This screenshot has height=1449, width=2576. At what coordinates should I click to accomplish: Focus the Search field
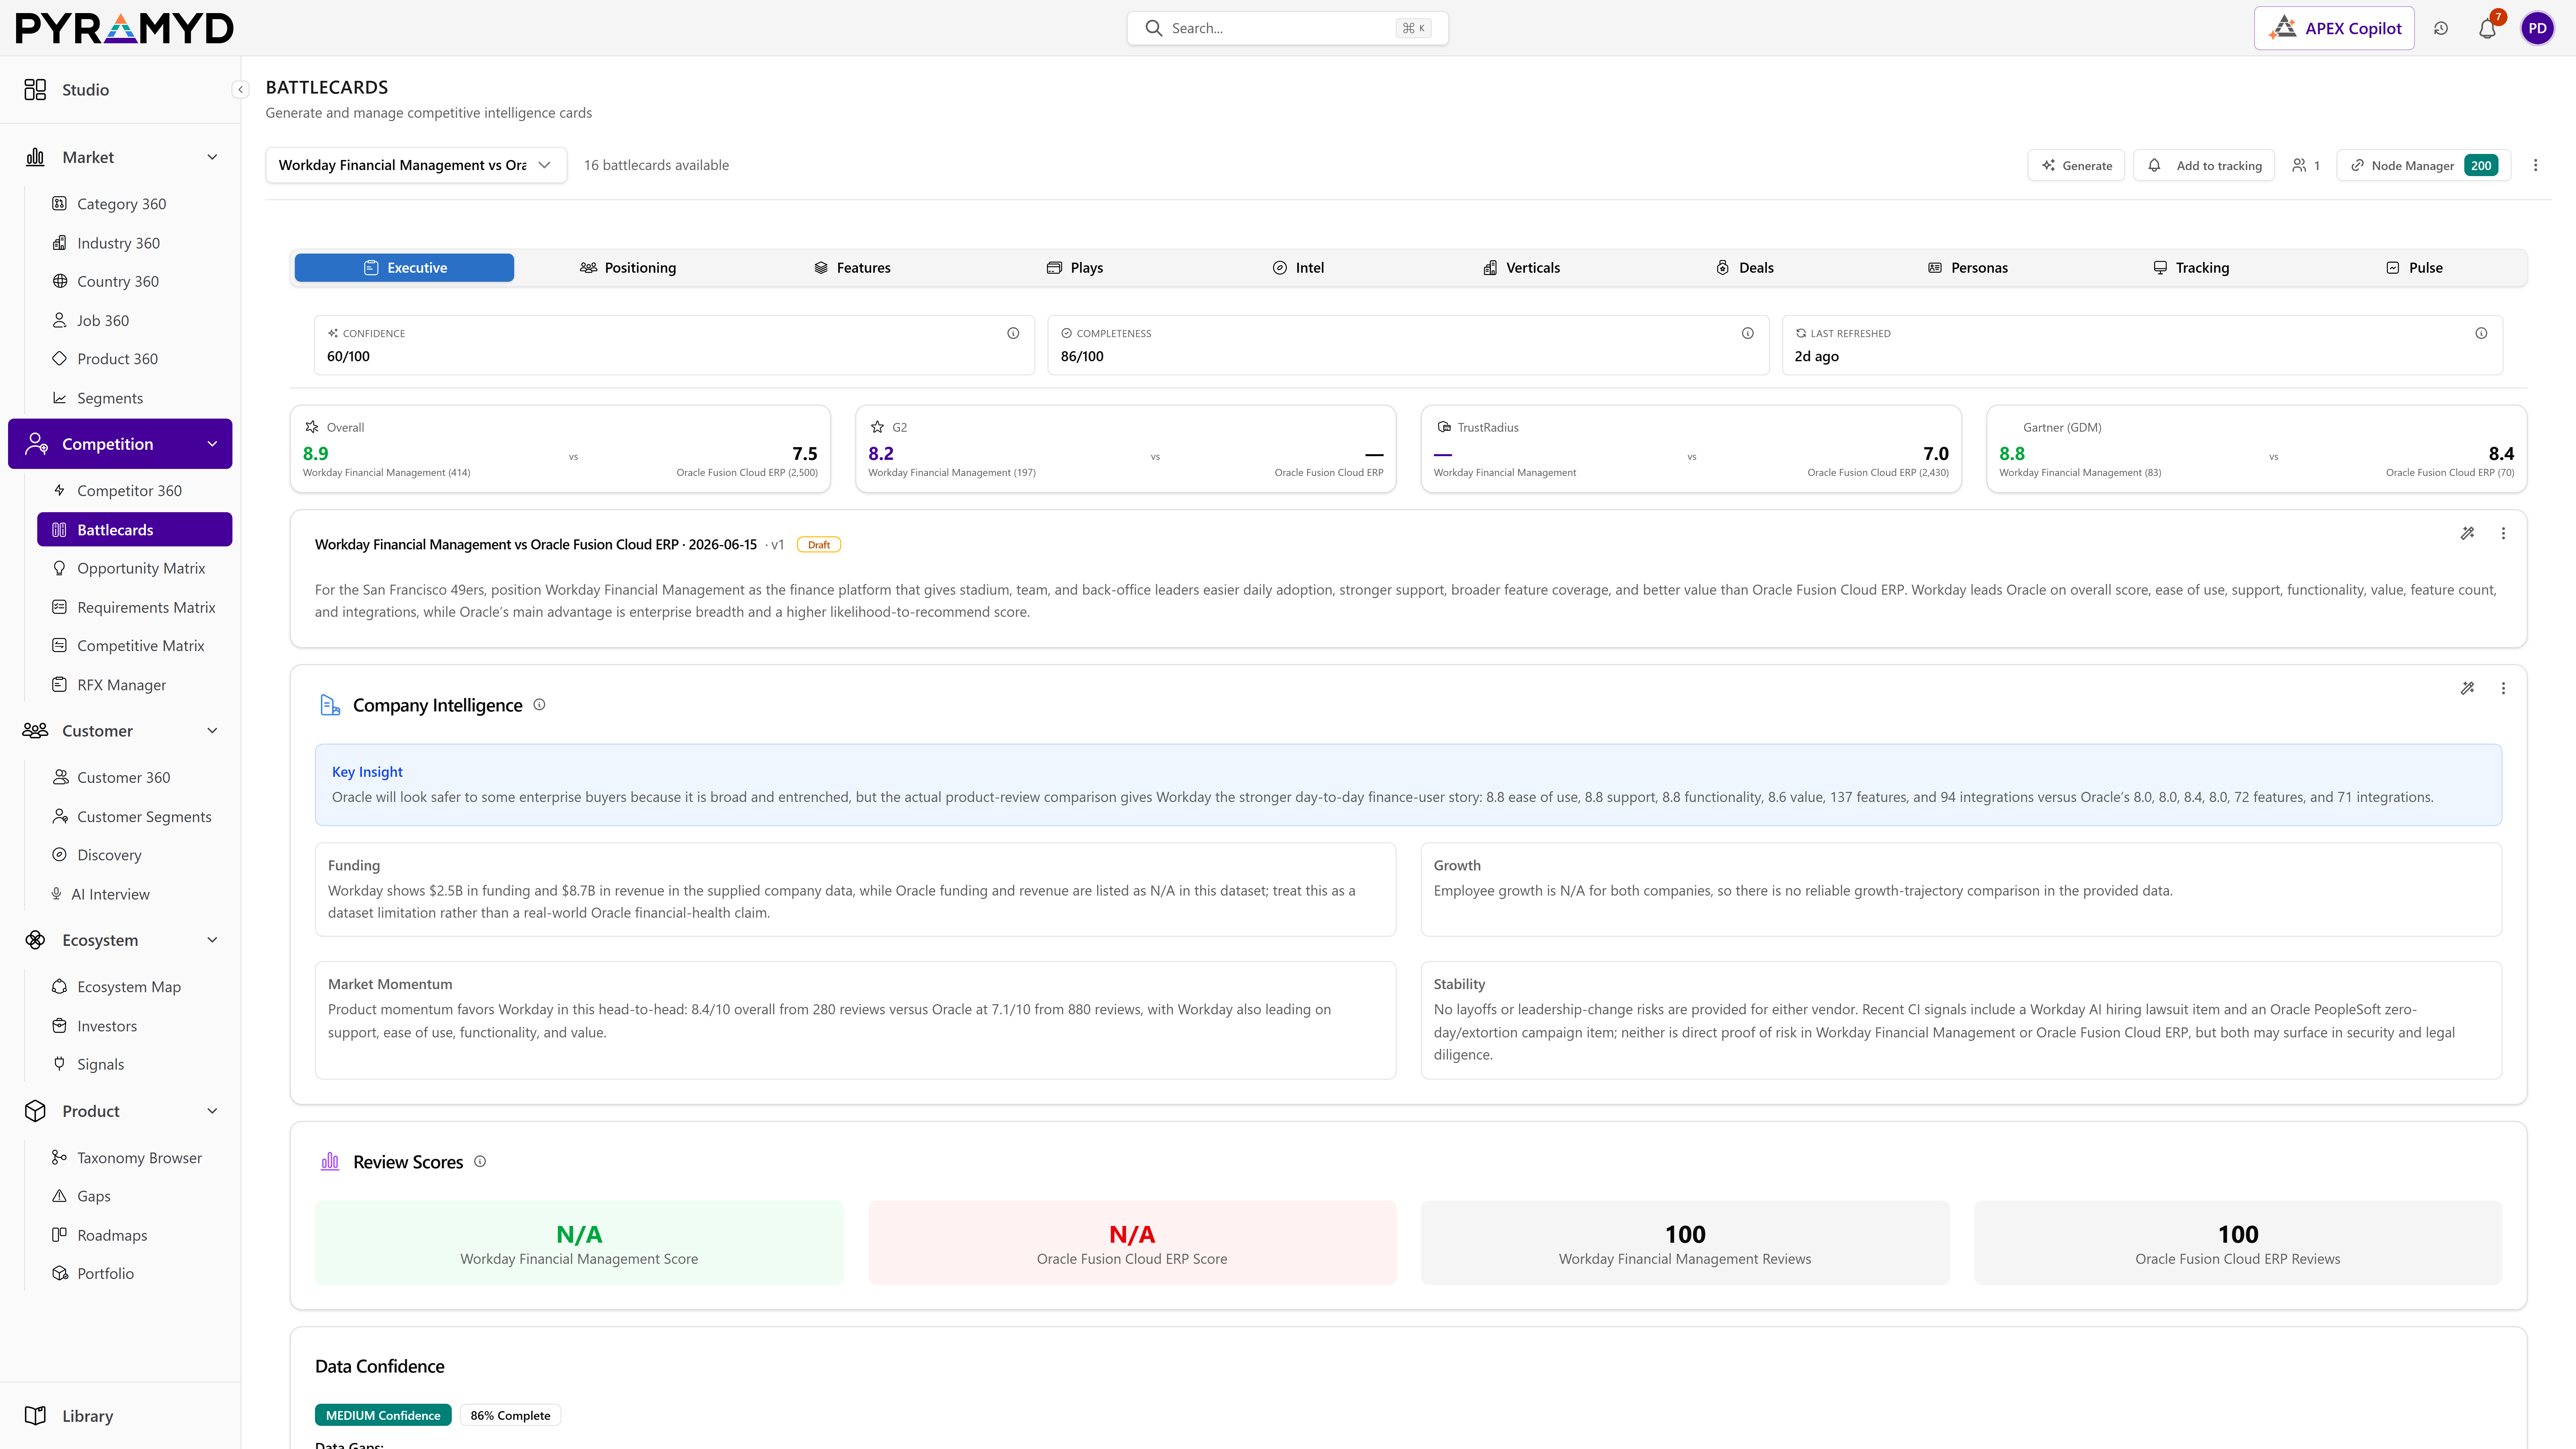click(1287, 28)
